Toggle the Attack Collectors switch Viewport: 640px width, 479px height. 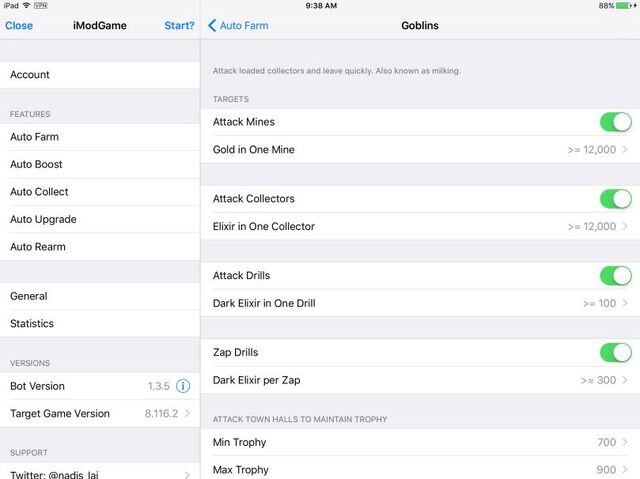tap(616, 199)
